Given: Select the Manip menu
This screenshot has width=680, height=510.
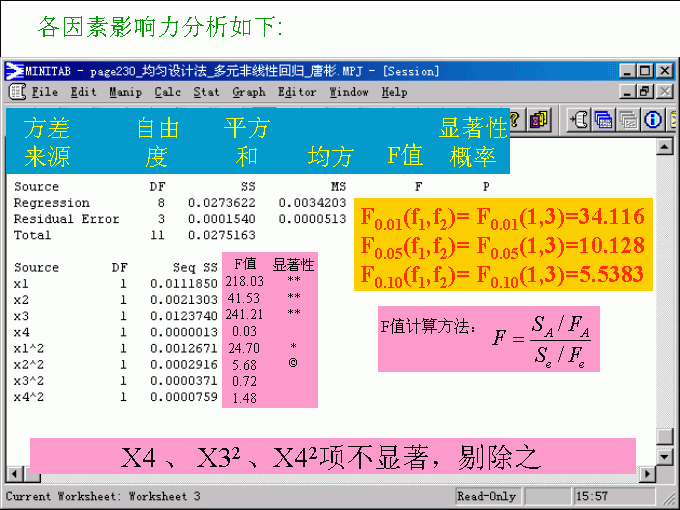Looking at the screenshot, I should (x=126, y=92).
